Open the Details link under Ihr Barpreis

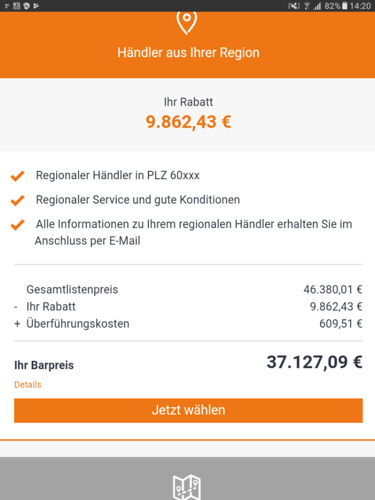pos(28,385)
